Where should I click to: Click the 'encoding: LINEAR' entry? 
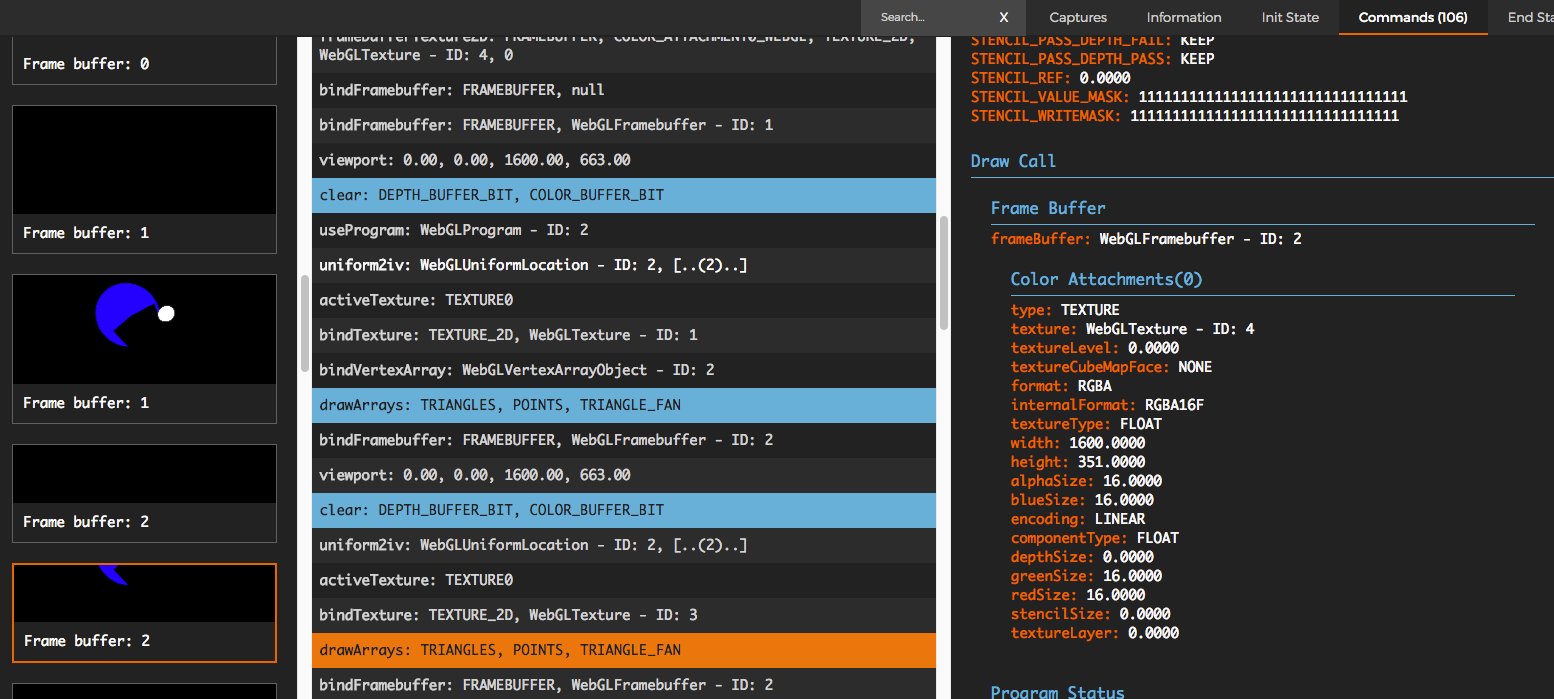click(x=1078, y=519)
